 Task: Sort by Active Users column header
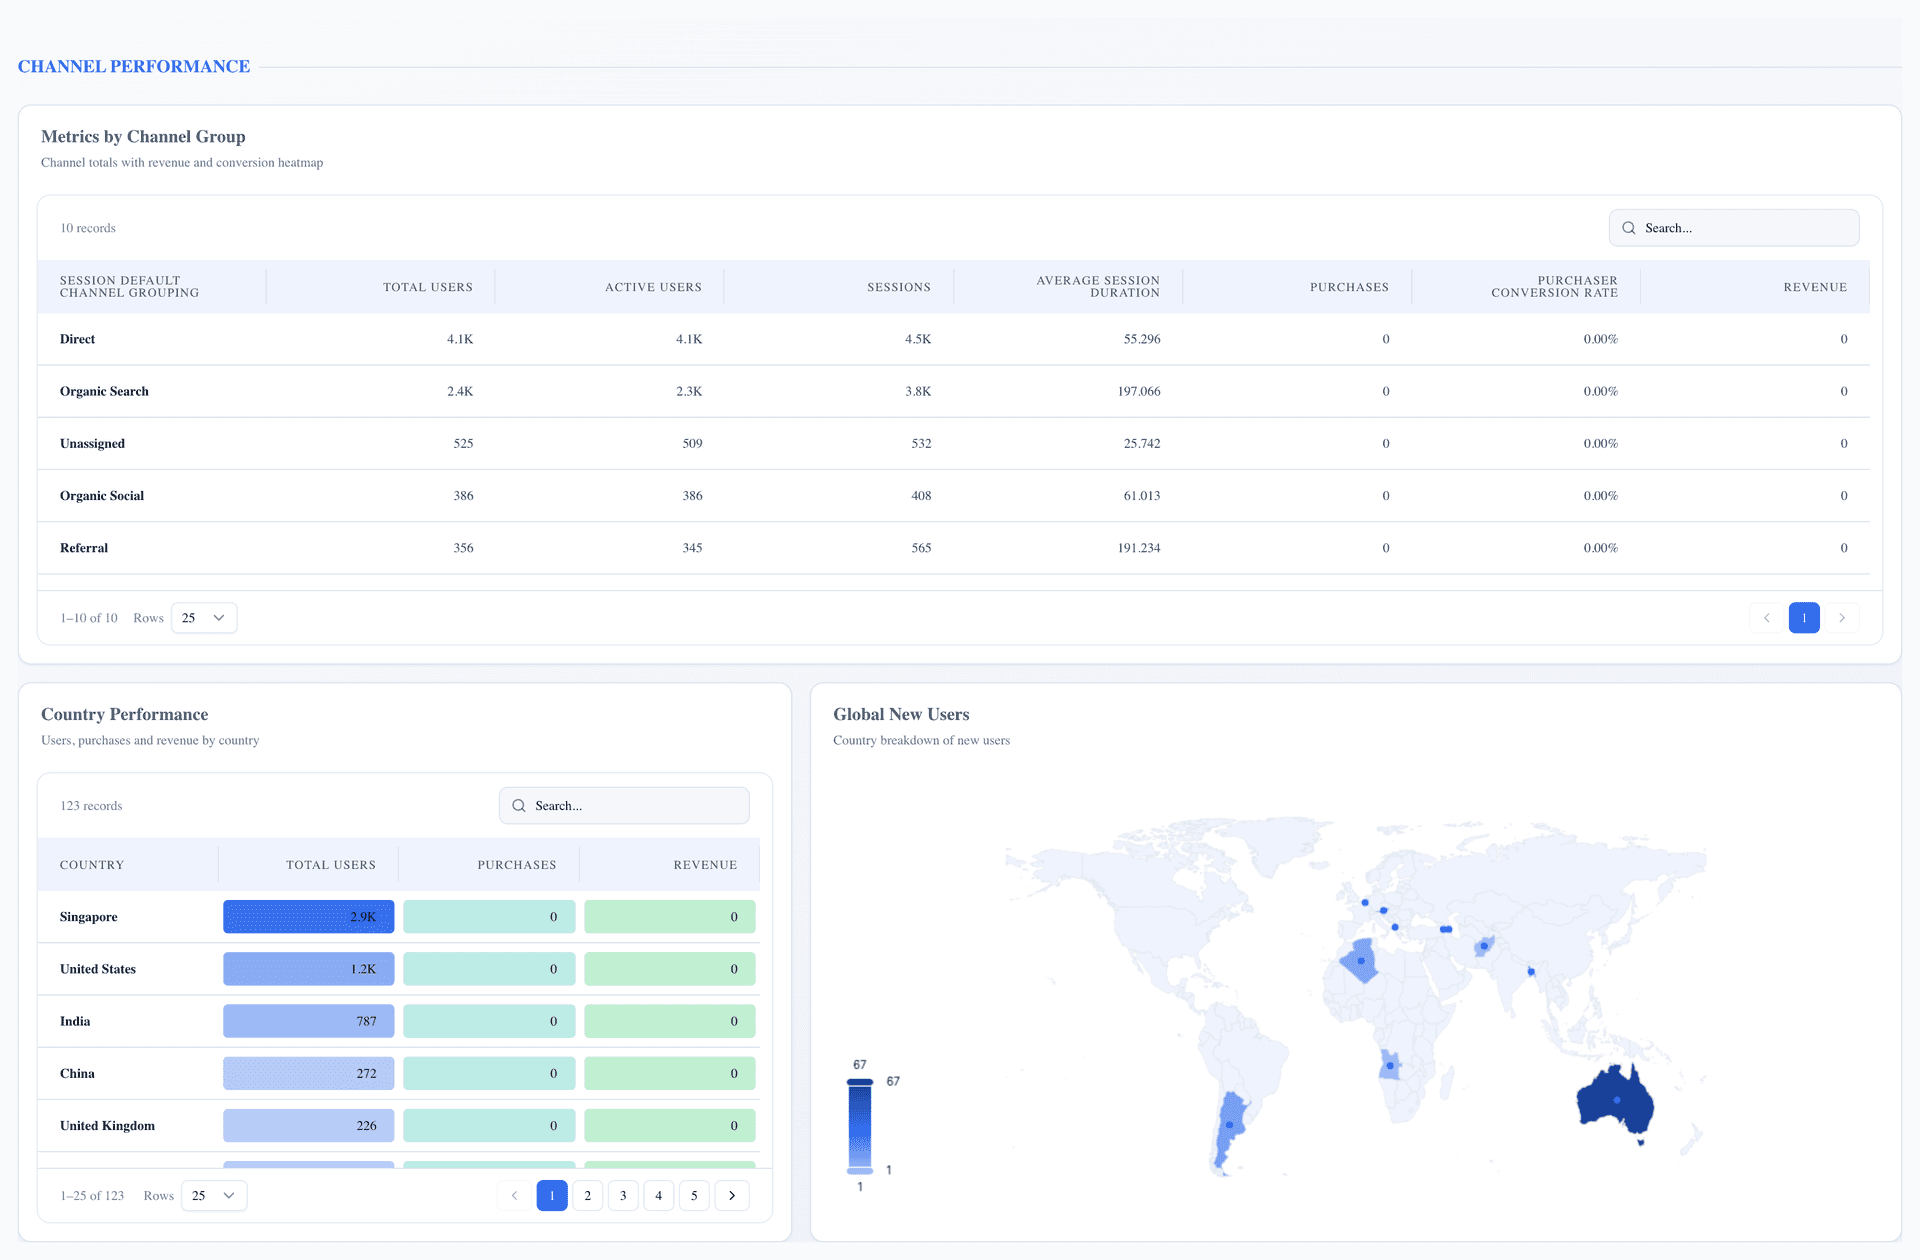tap(610, 287)
